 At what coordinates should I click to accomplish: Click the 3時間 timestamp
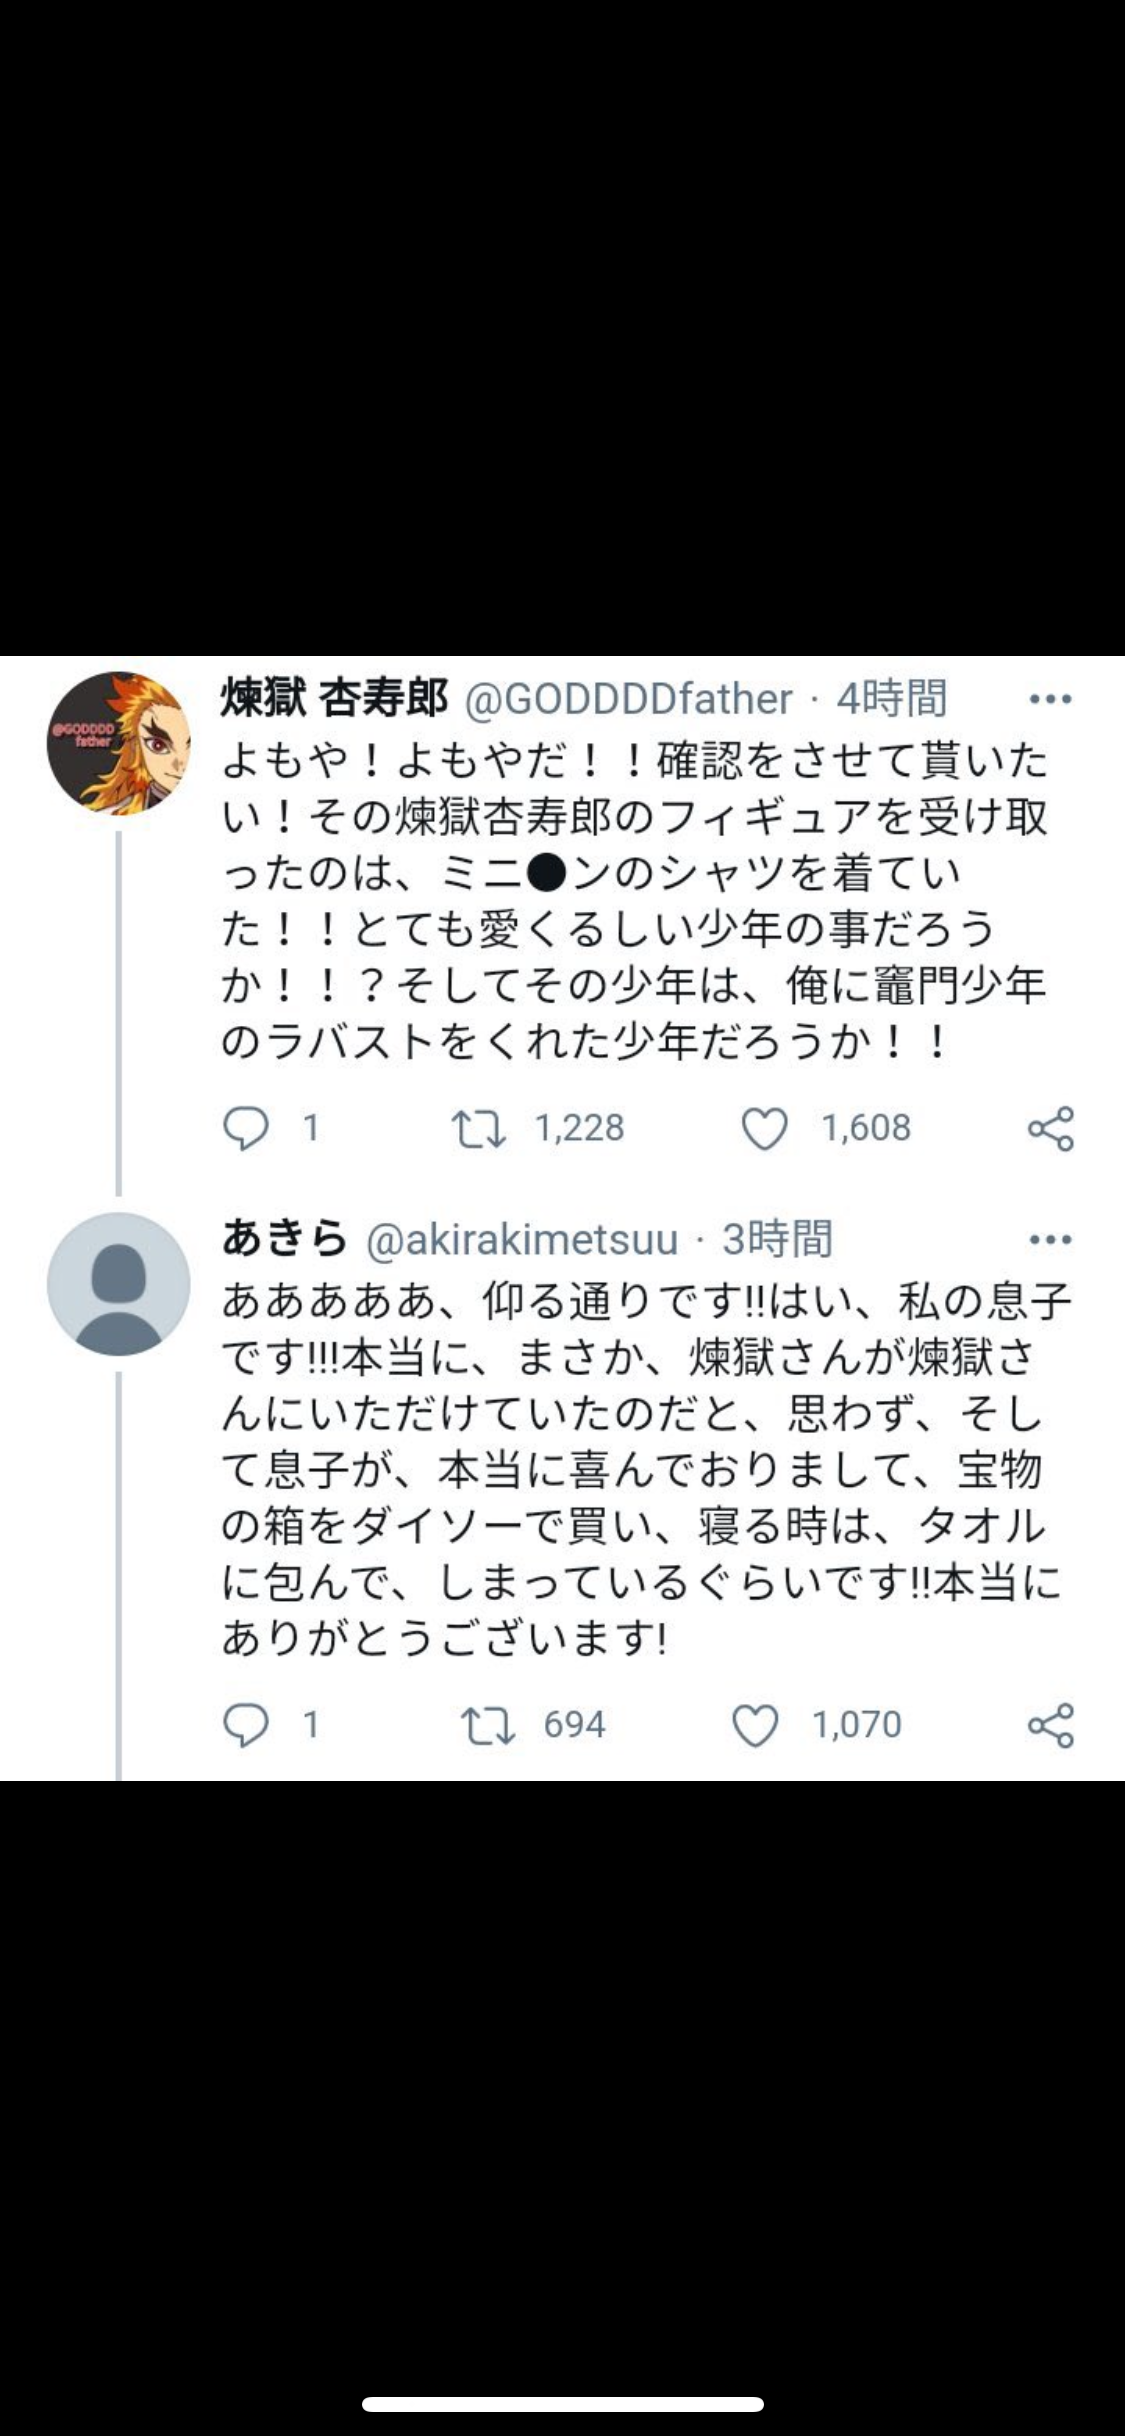[x=777, y=1239]
